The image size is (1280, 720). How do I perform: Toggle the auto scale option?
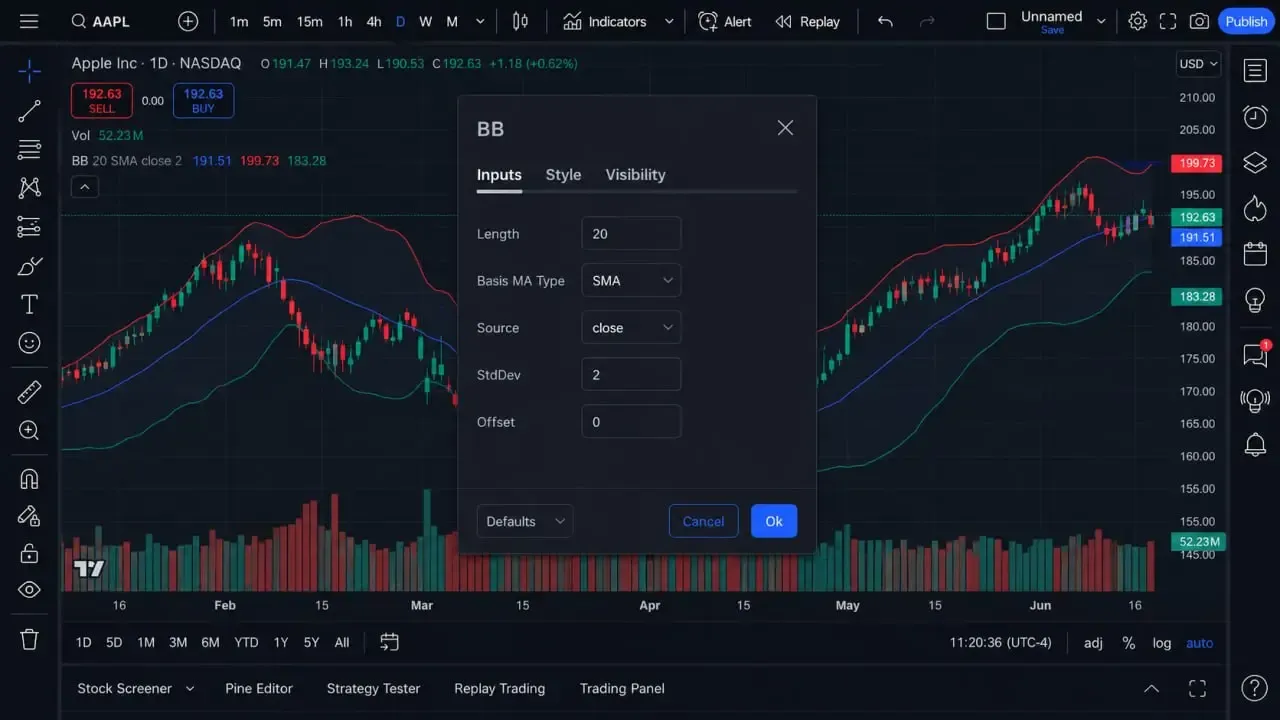pyautogui.click(x=1199, y=643)
